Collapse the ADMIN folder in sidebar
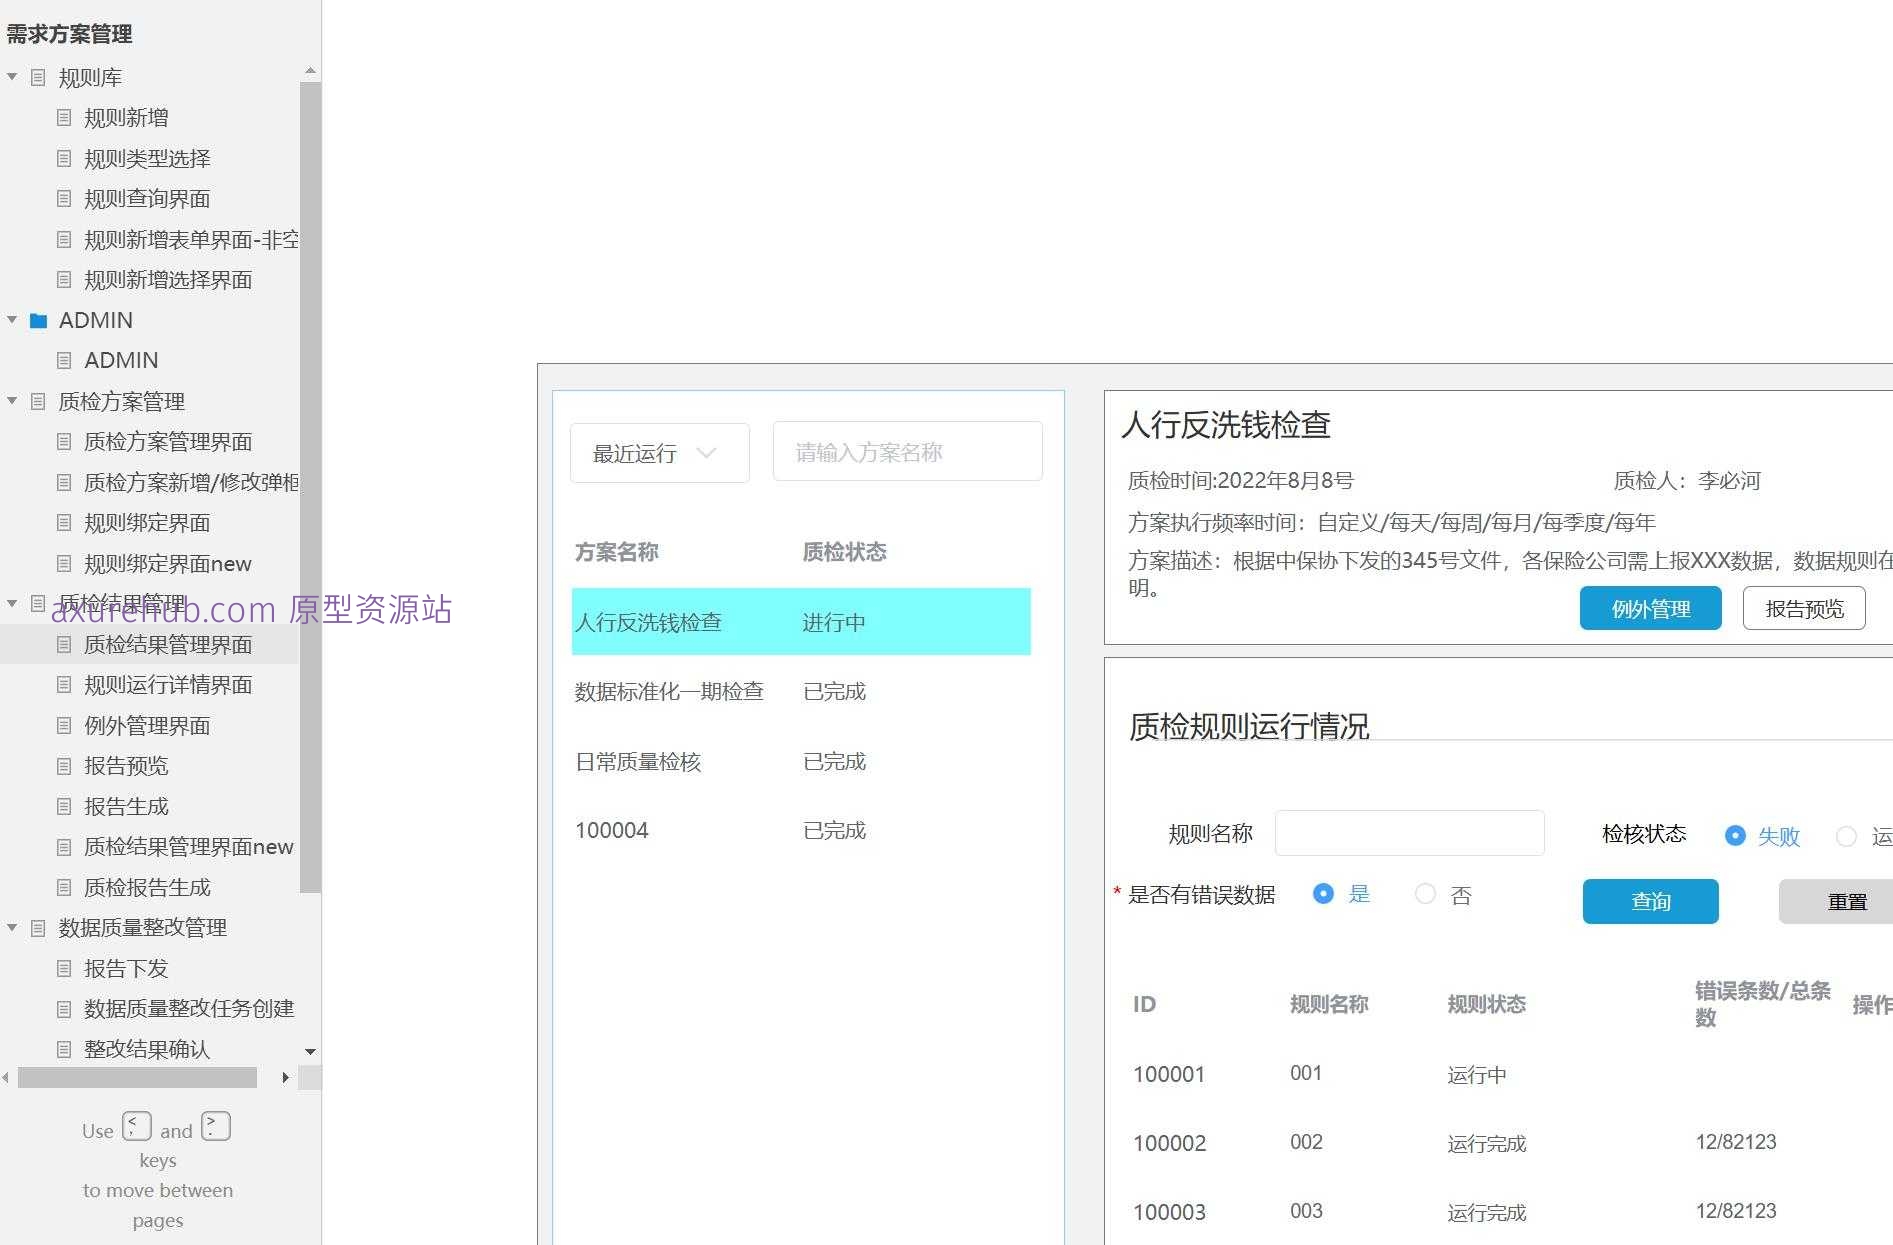The image size is (1893, 1245). click(x=12, y=320)
